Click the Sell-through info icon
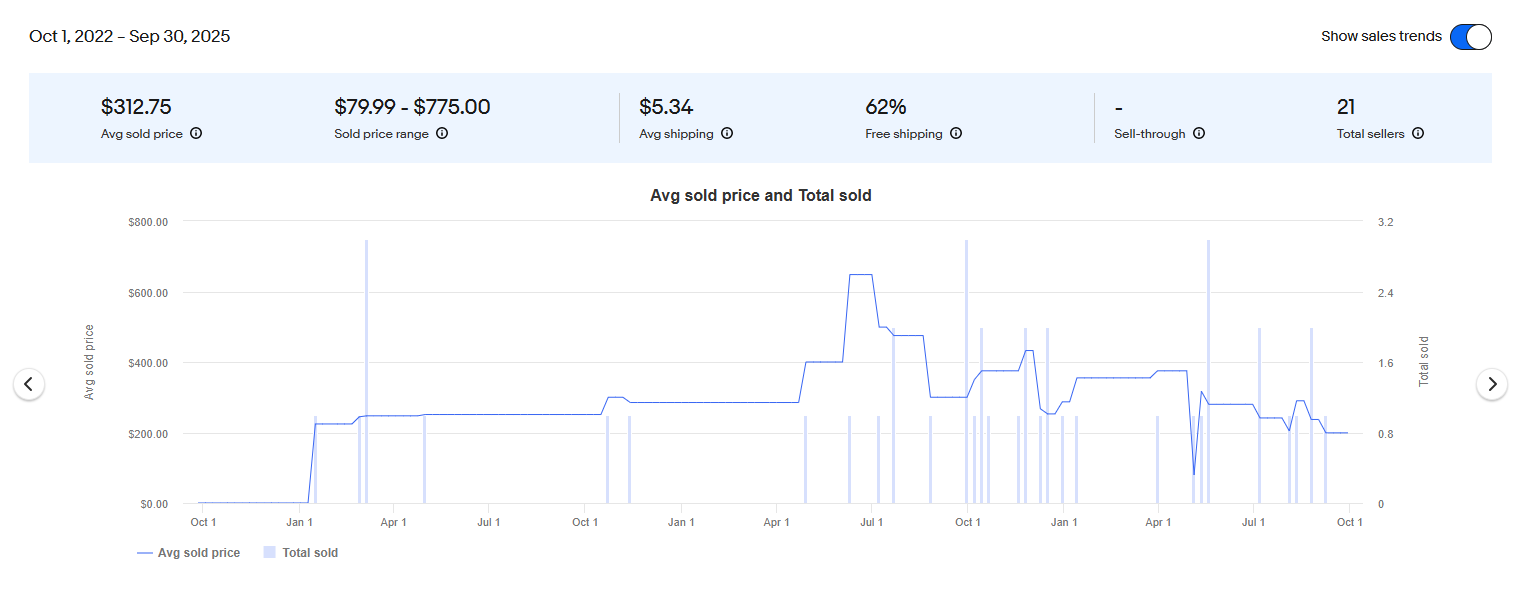This screenshot has height=609, width=1519. [1199, 133]
